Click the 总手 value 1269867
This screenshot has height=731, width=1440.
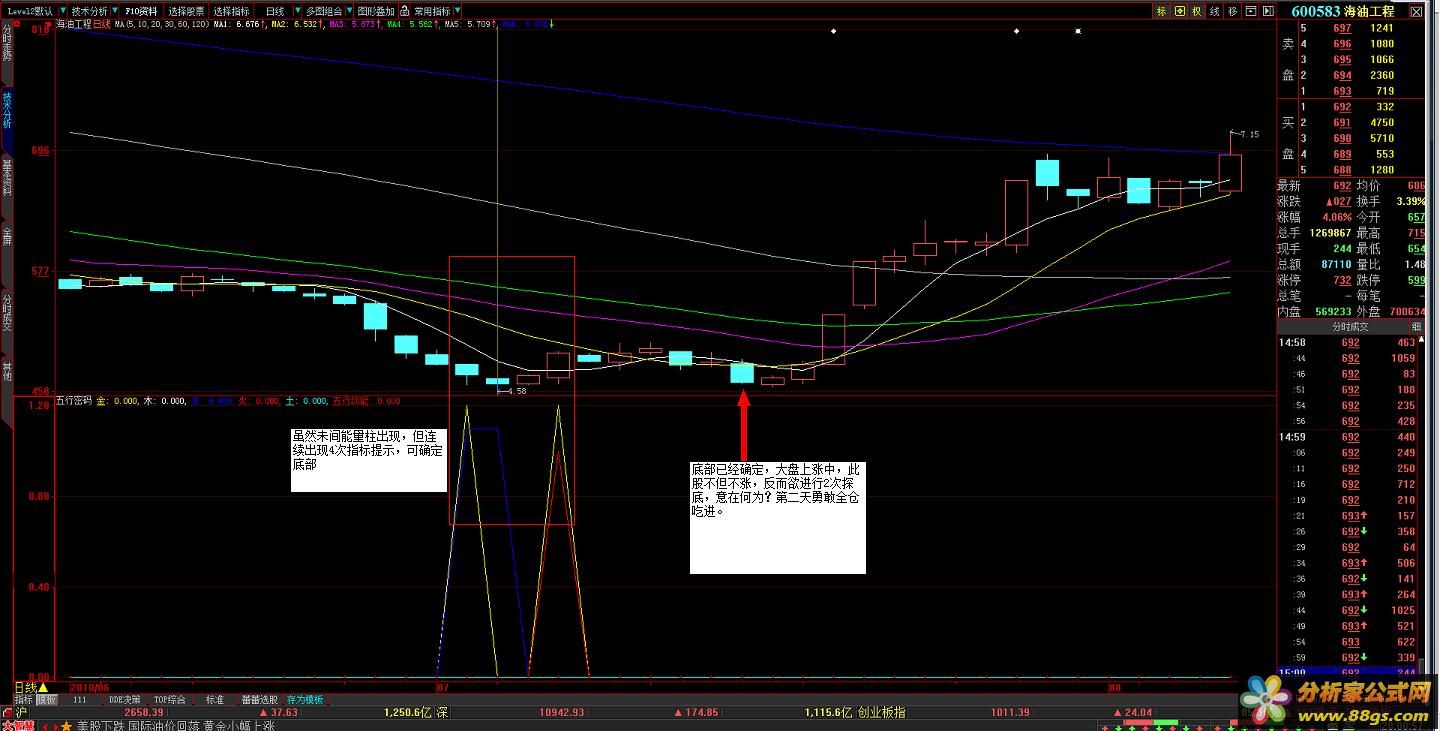click(1329, 233)
